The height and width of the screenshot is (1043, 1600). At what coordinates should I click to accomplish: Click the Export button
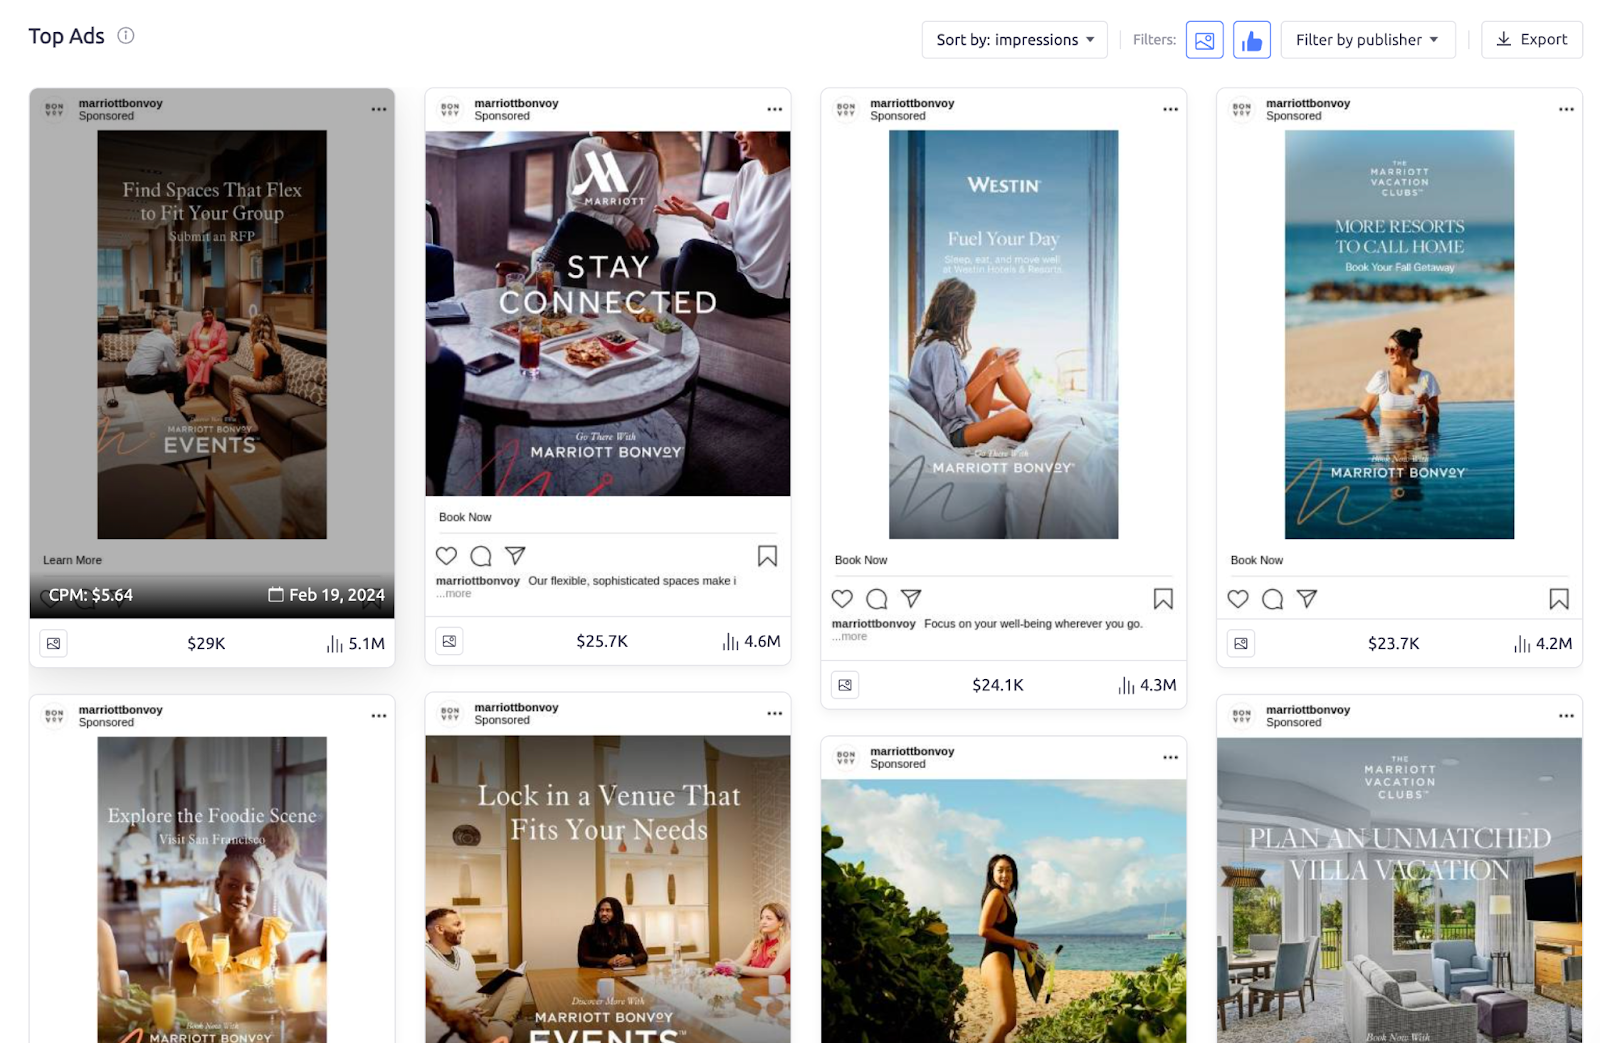[x=1531, y=40]
